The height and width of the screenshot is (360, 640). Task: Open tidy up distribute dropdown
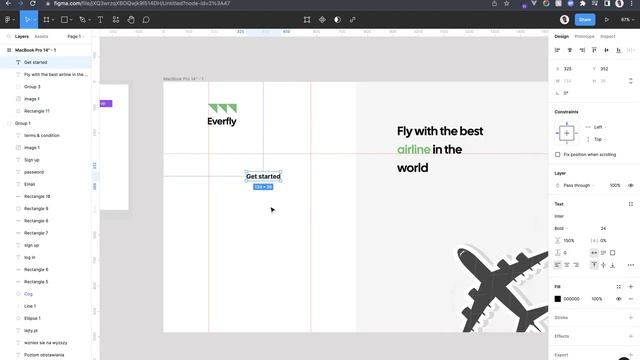(631, 50)
